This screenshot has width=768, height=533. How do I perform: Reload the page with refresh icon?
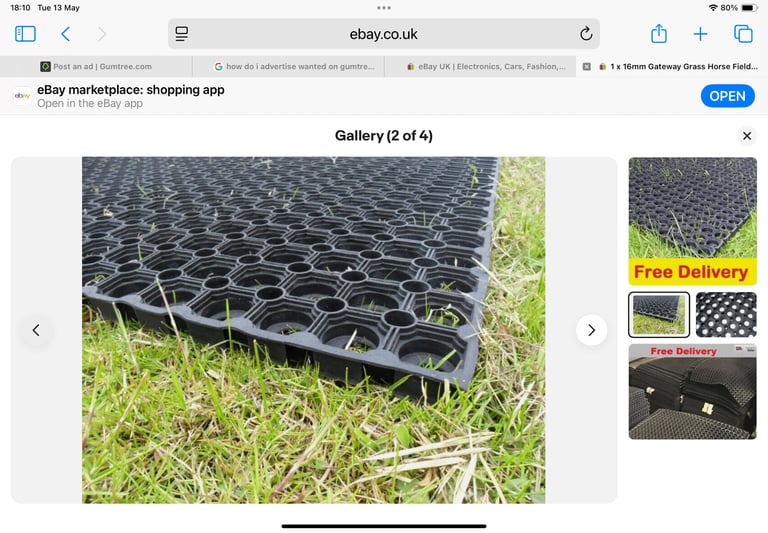586,34
